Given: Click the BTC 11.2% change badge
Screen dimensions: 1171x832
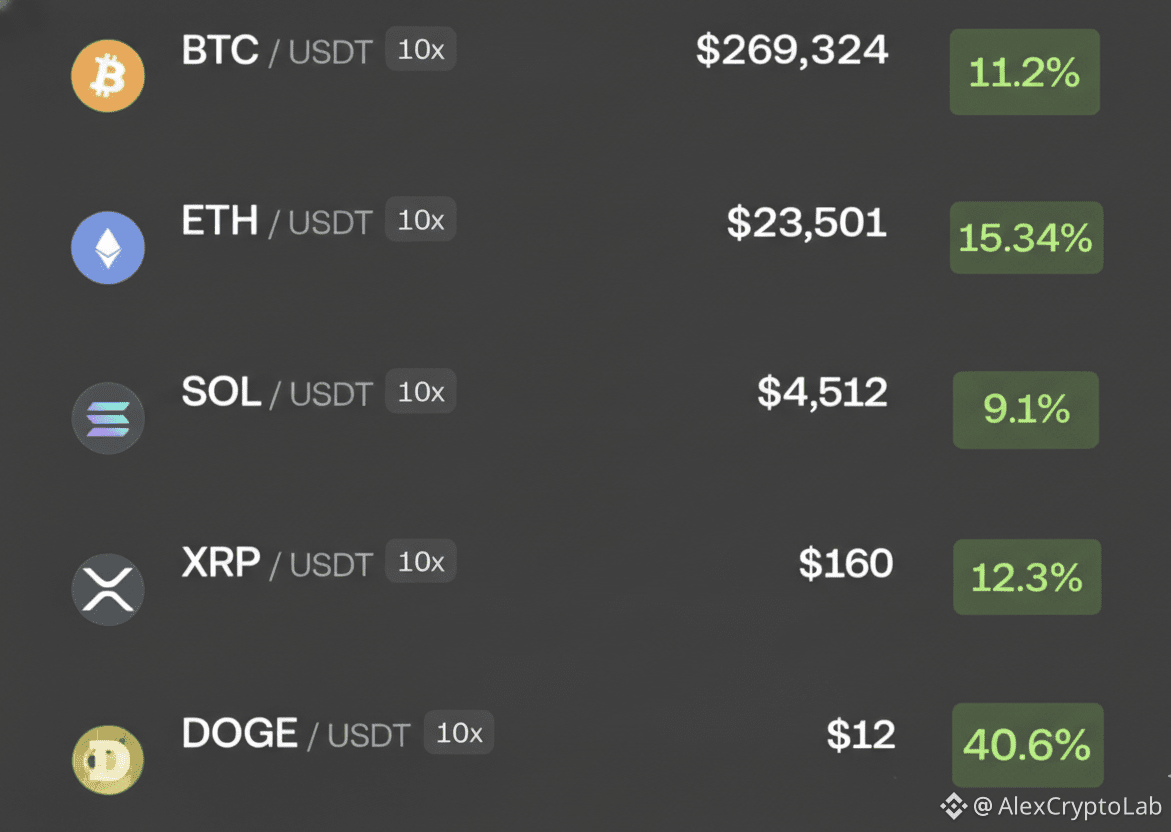Looking at the screenshot, I should click(x=1025, y=72).
